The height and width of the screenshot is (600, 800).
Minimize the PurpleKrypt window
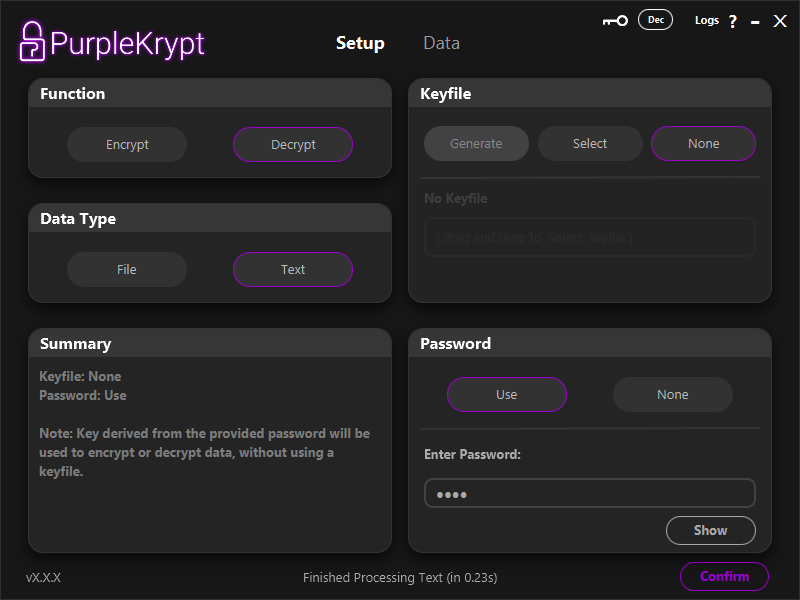coord(755,21)
